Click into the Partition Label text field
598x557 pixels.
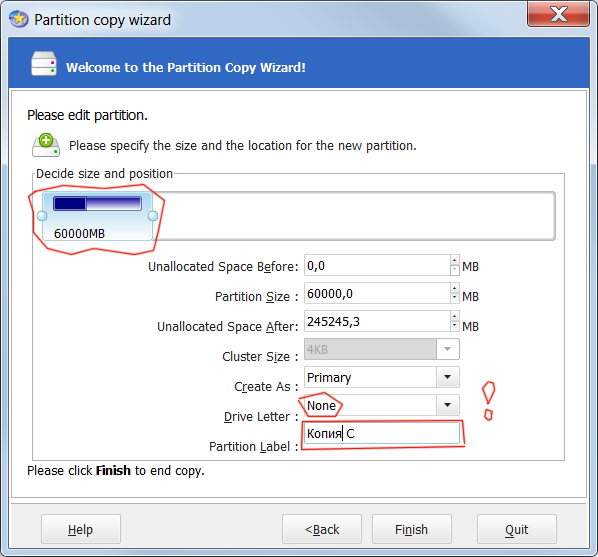[382, 433]
